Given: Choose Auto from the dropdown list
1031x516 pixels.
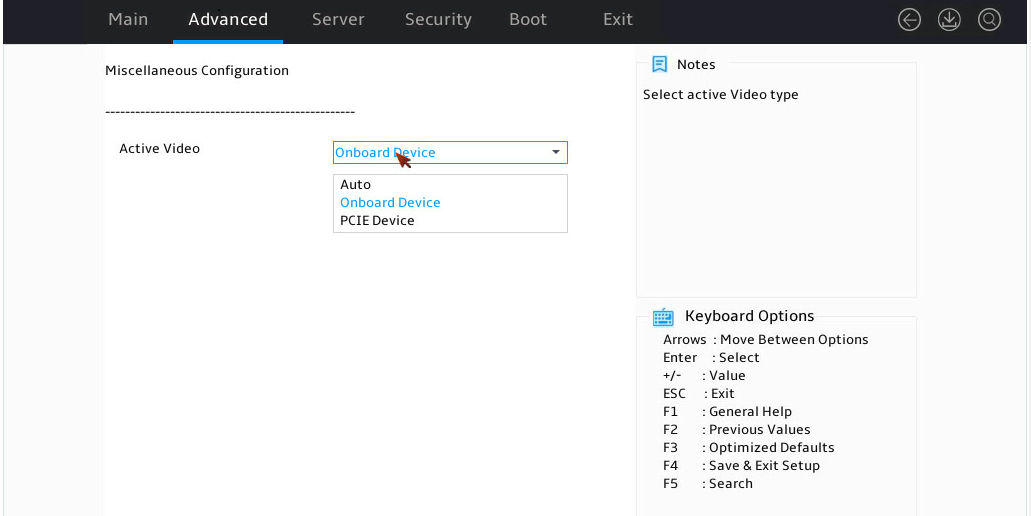Looking at the screenshot, I should pyautogui.click(x=356, y=185).
